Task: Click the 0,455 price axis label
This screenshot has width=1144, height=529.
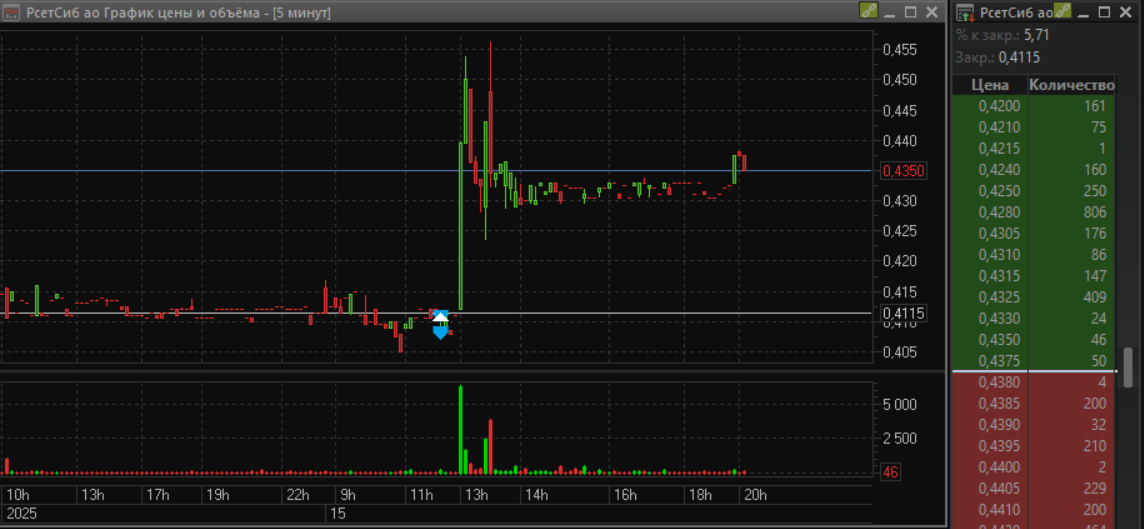Action: point(900,50)
